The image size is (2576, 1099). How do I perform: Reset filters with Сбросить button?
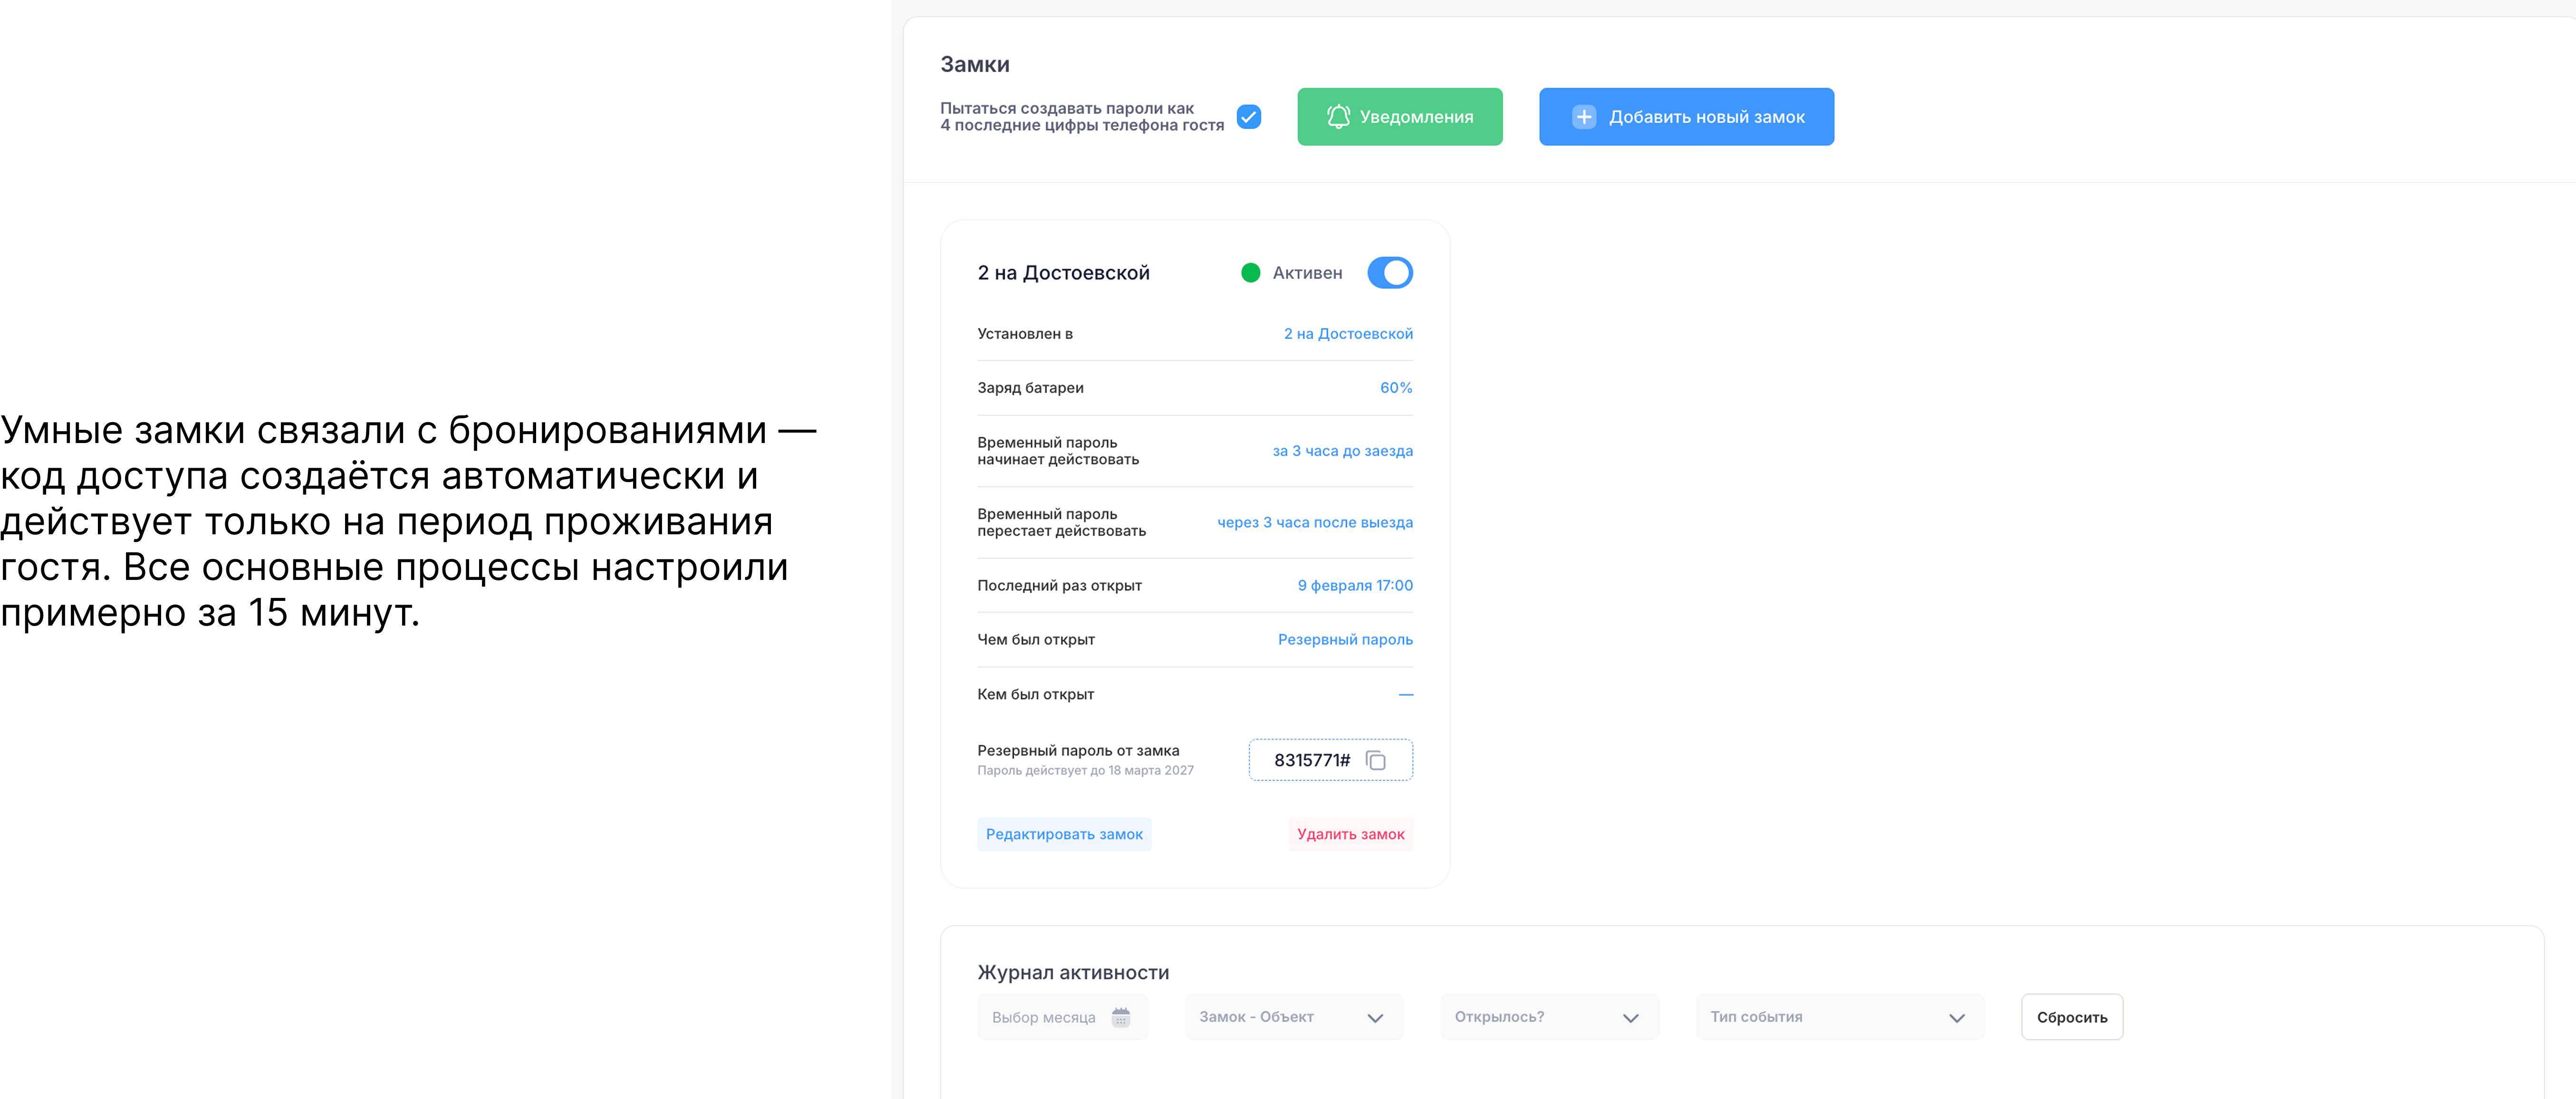click(x=2072, y=1017)
